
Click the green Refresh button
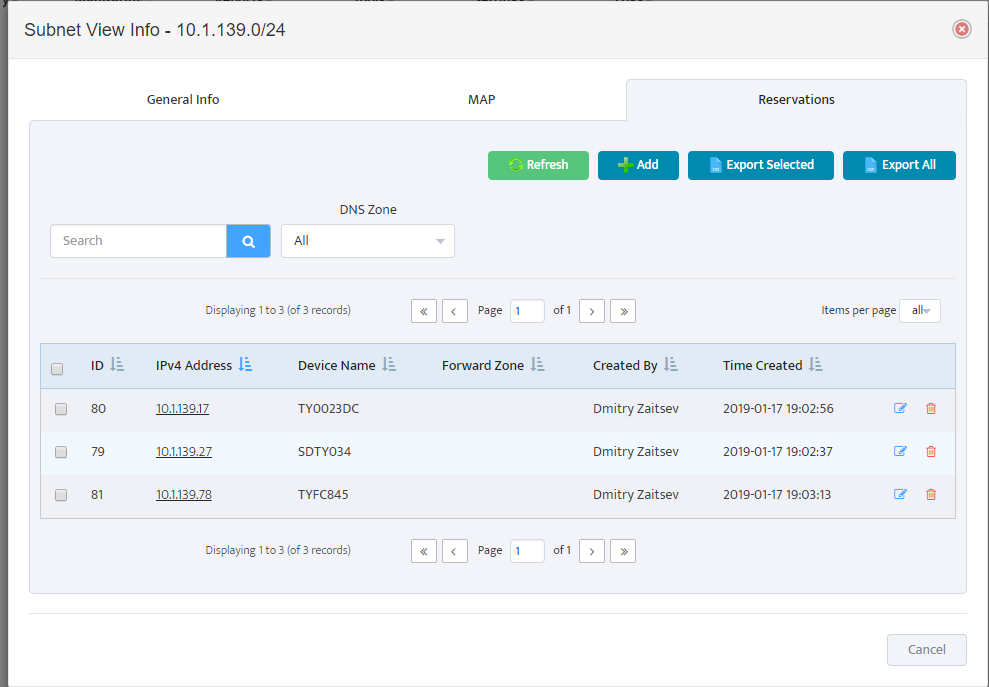(x=538, y=165)
